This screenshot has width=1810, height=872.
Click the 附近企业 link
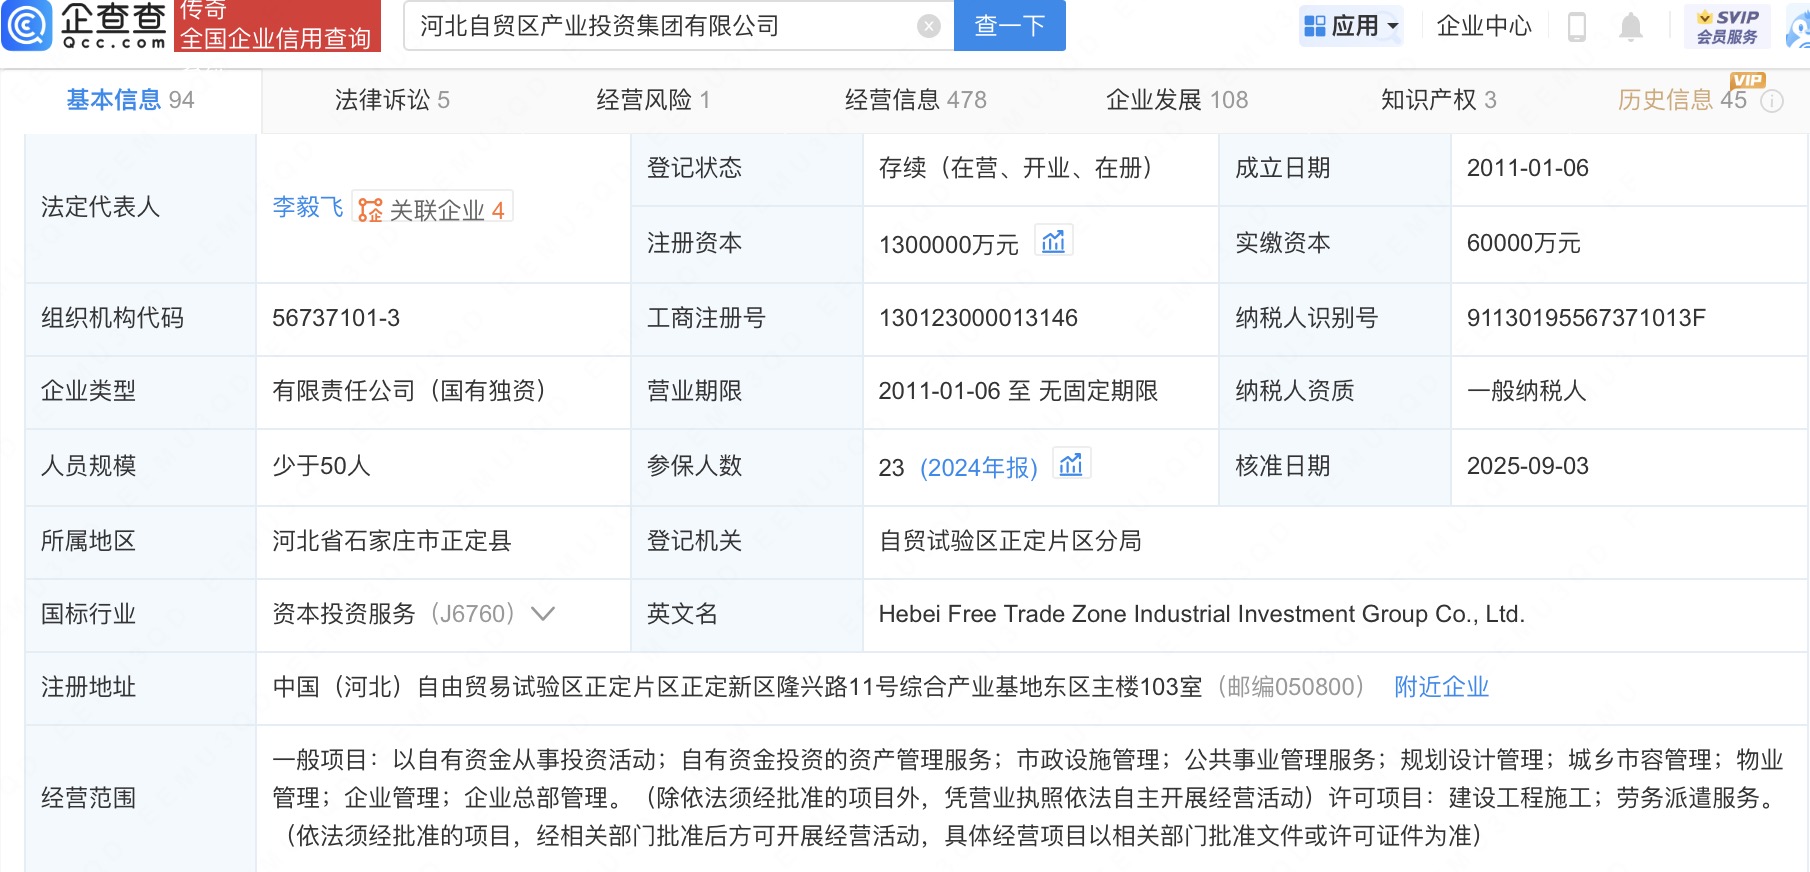(x=1441, y=687)
